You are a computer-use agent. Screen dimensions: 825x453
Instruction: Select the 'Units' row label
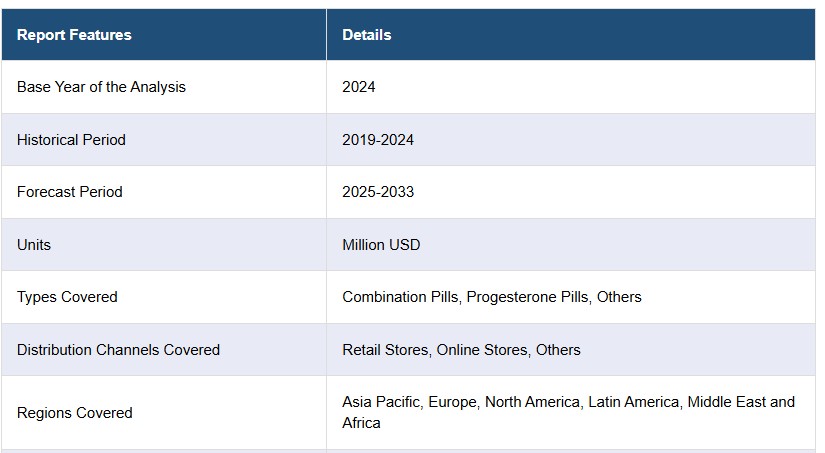34,245
